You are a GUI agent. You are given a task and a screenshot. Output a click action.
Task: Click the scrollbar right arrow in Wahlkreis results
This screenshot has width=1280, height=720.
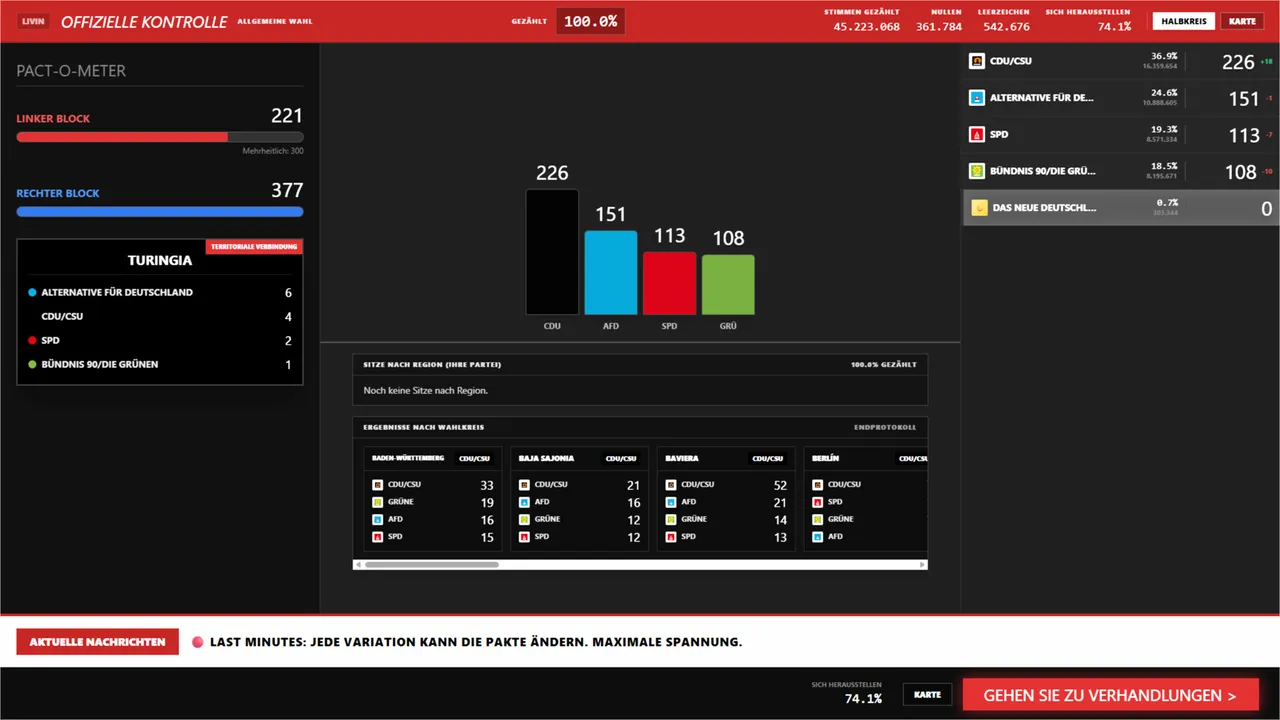point(922,565)
